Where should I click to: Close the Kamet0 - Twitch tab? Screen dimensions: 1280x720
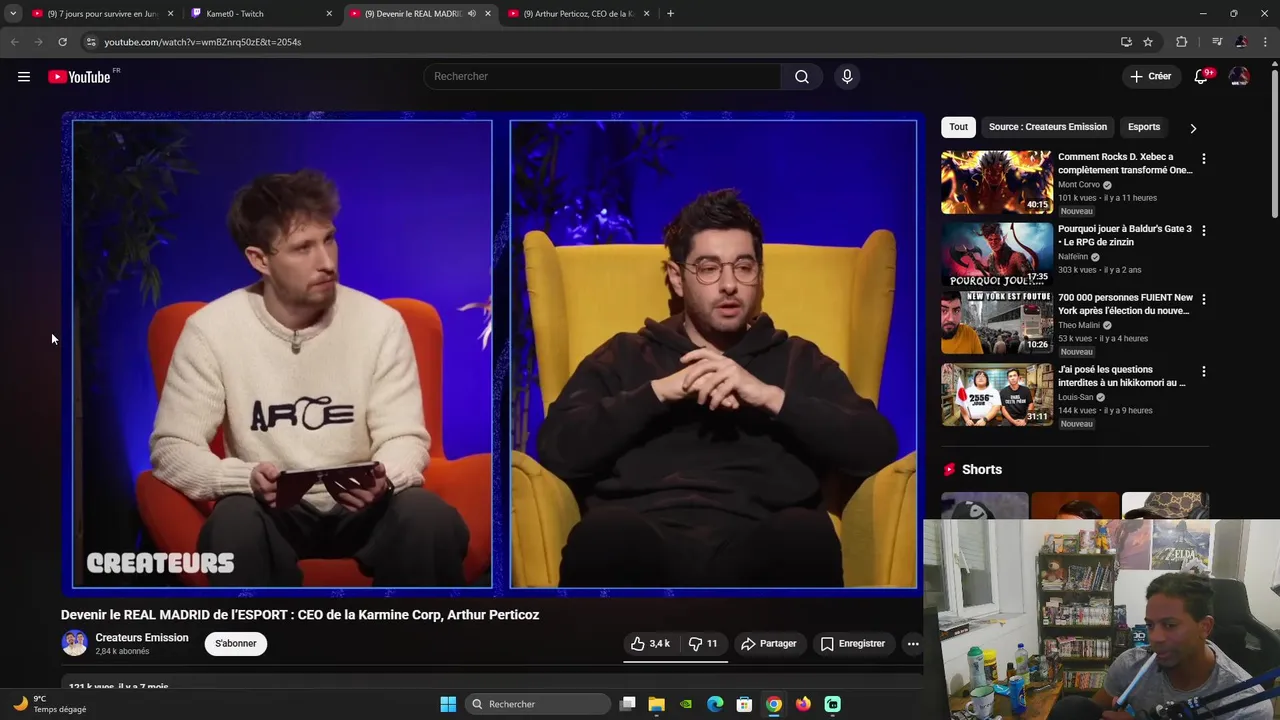click(x=329, y=14)
